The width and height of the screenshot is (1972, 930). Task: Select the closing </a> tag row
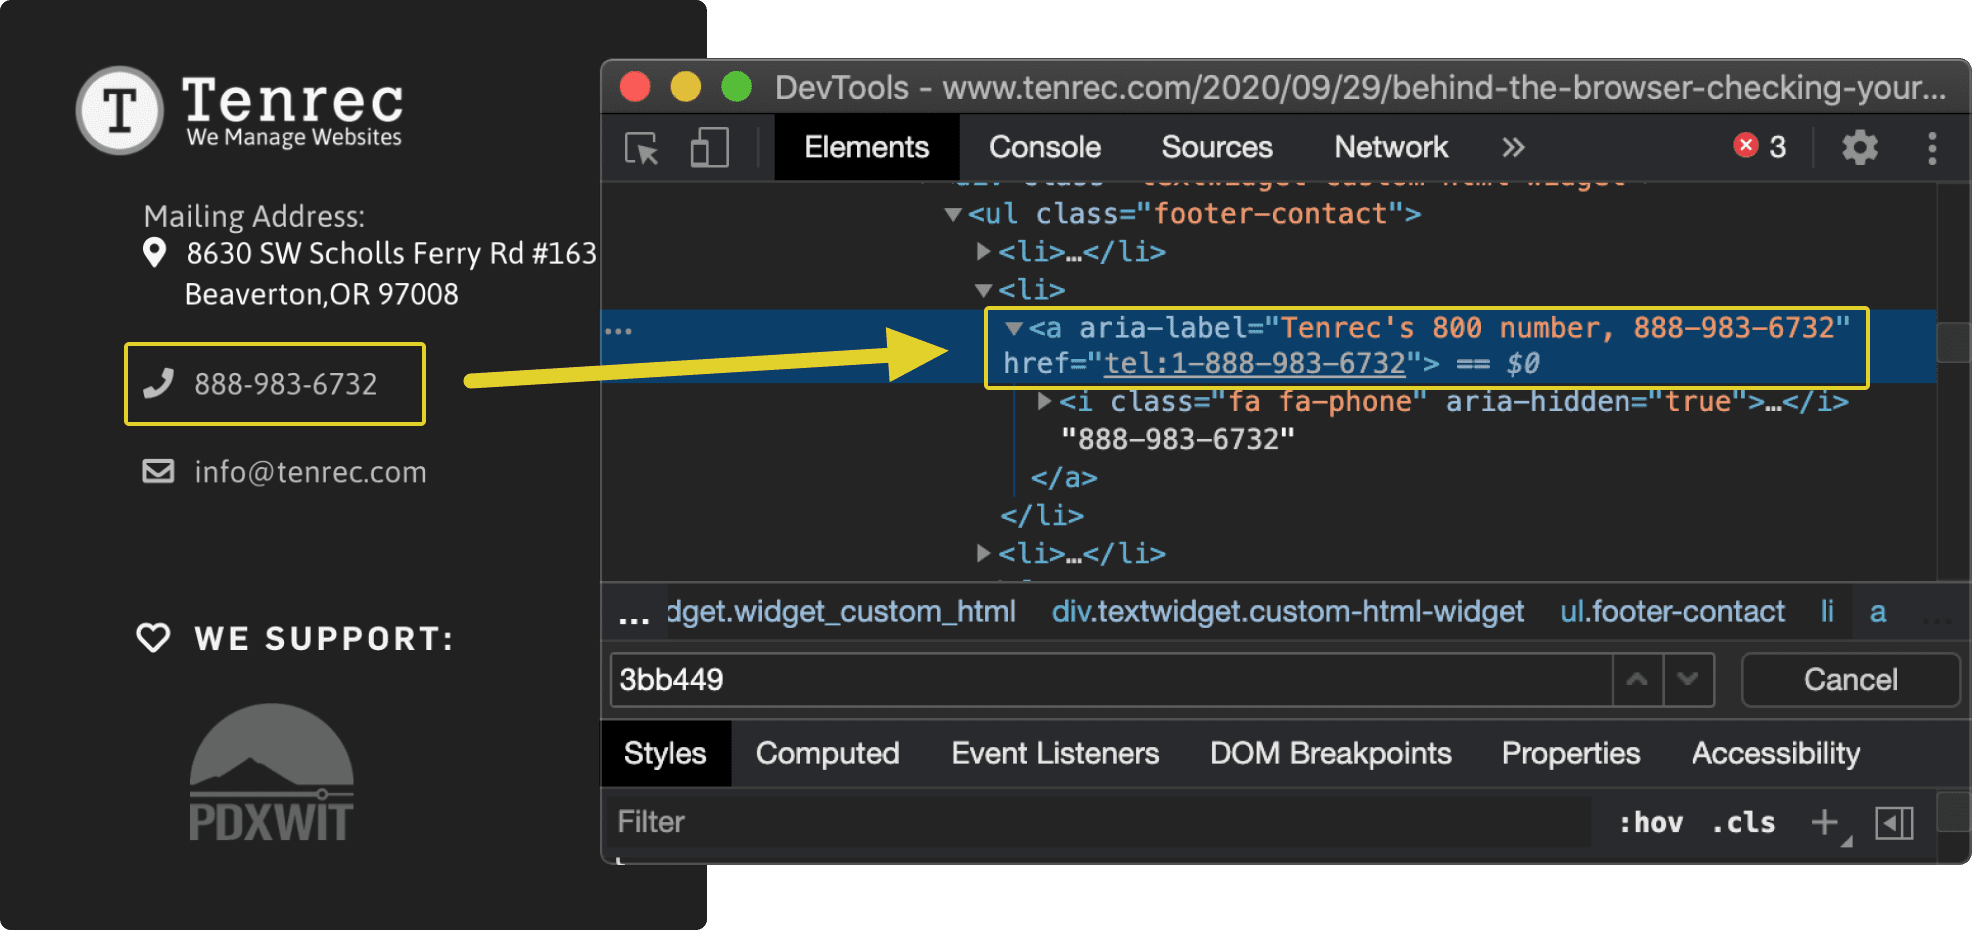tap(1064, 478)
